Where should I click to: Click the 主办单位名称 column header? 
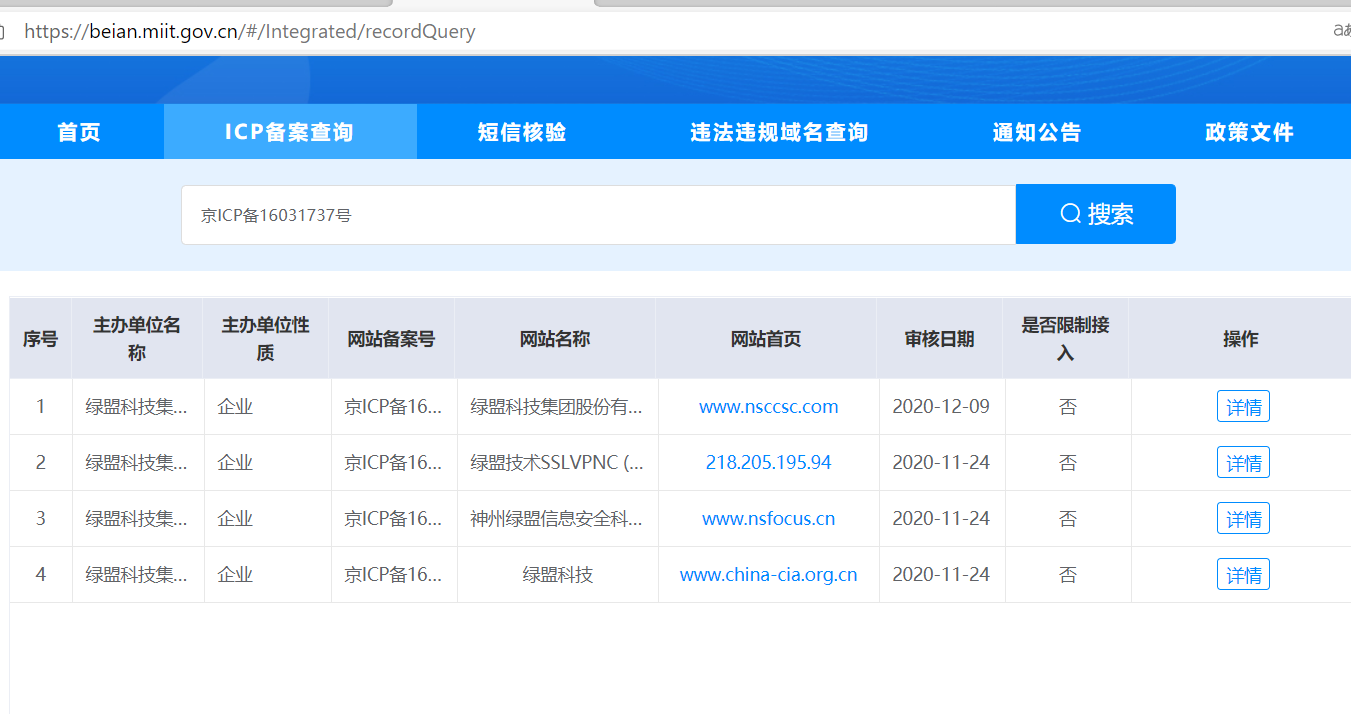click(x=137, y=339)
